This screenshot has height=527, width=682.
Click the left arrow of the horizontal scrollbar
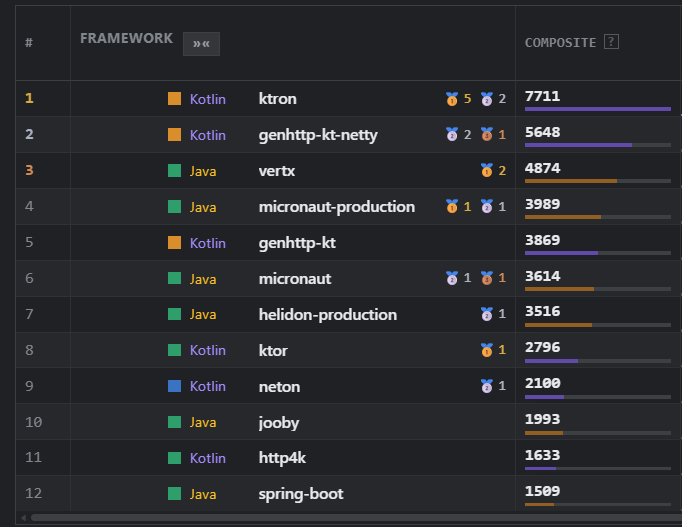point(23,518)
